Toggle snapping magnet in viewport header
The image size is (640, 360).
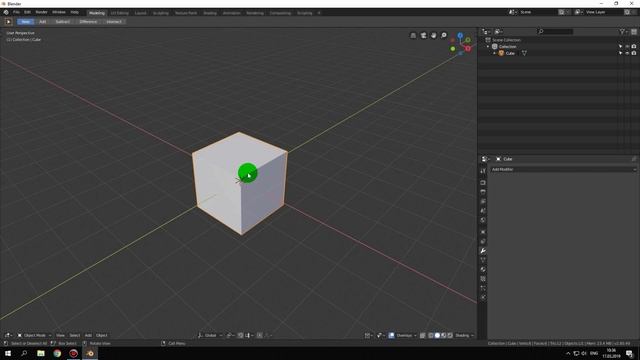[240, 336]
